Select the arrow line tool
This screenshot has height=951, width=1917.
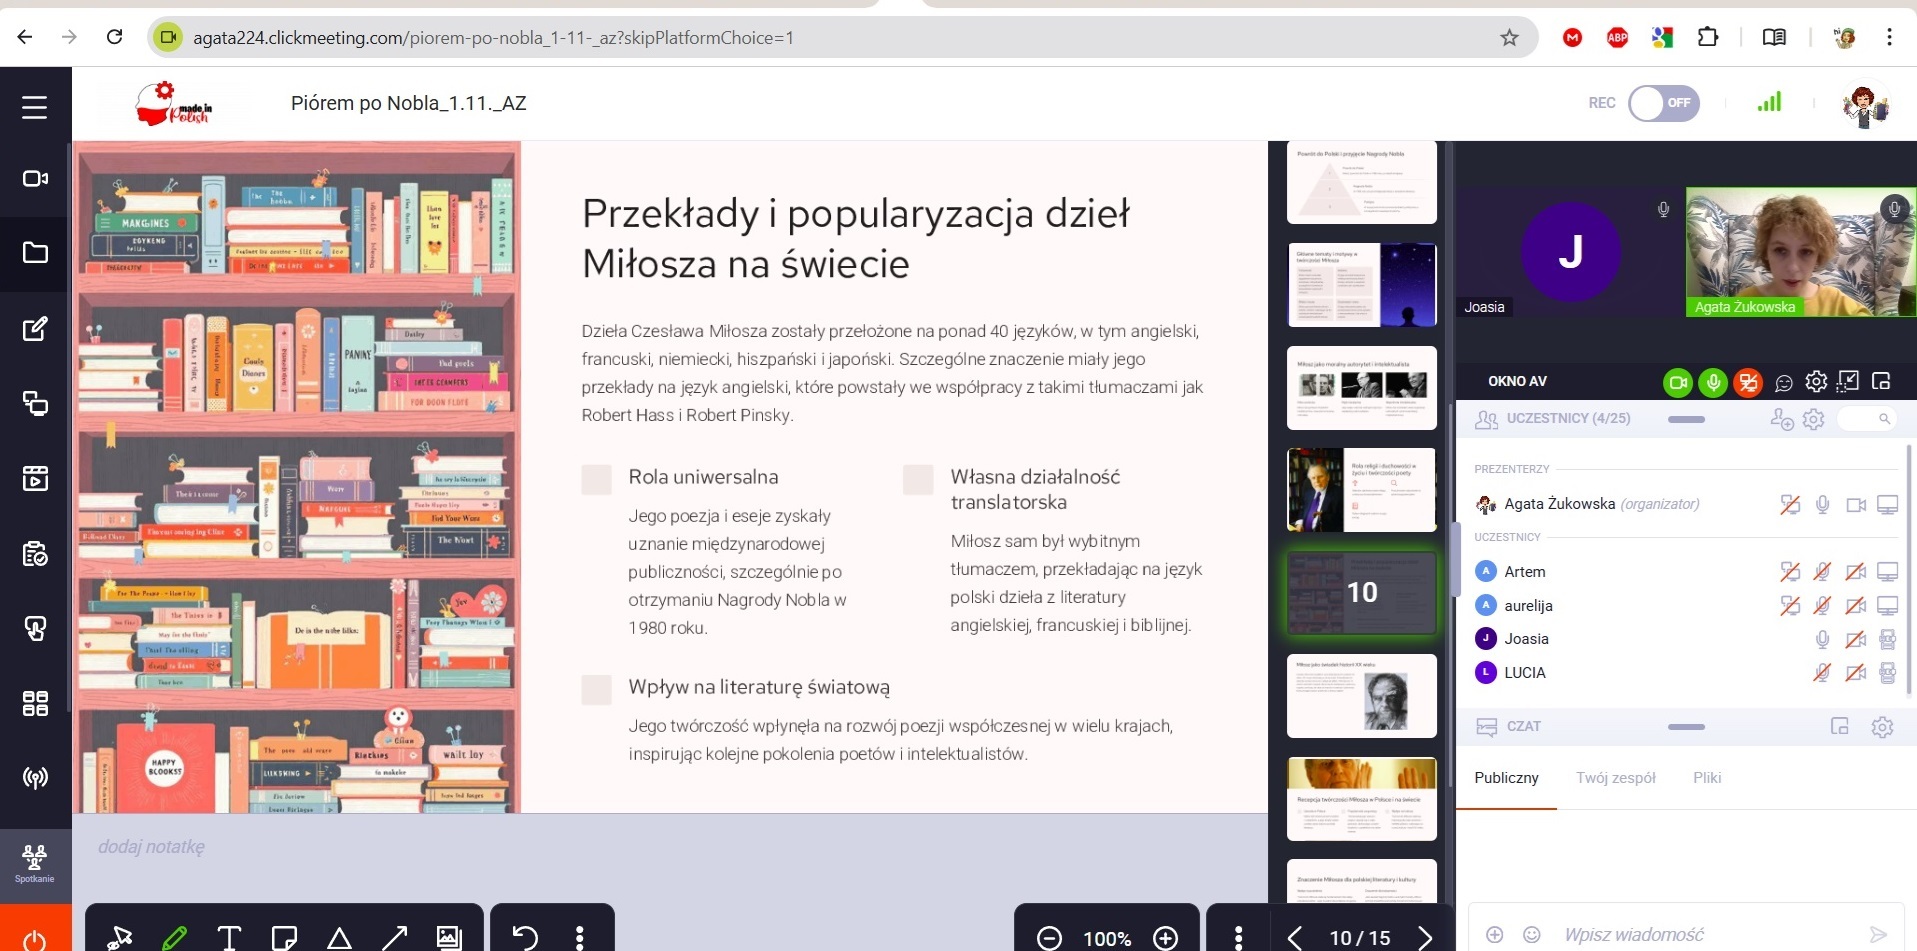(394, 937)
